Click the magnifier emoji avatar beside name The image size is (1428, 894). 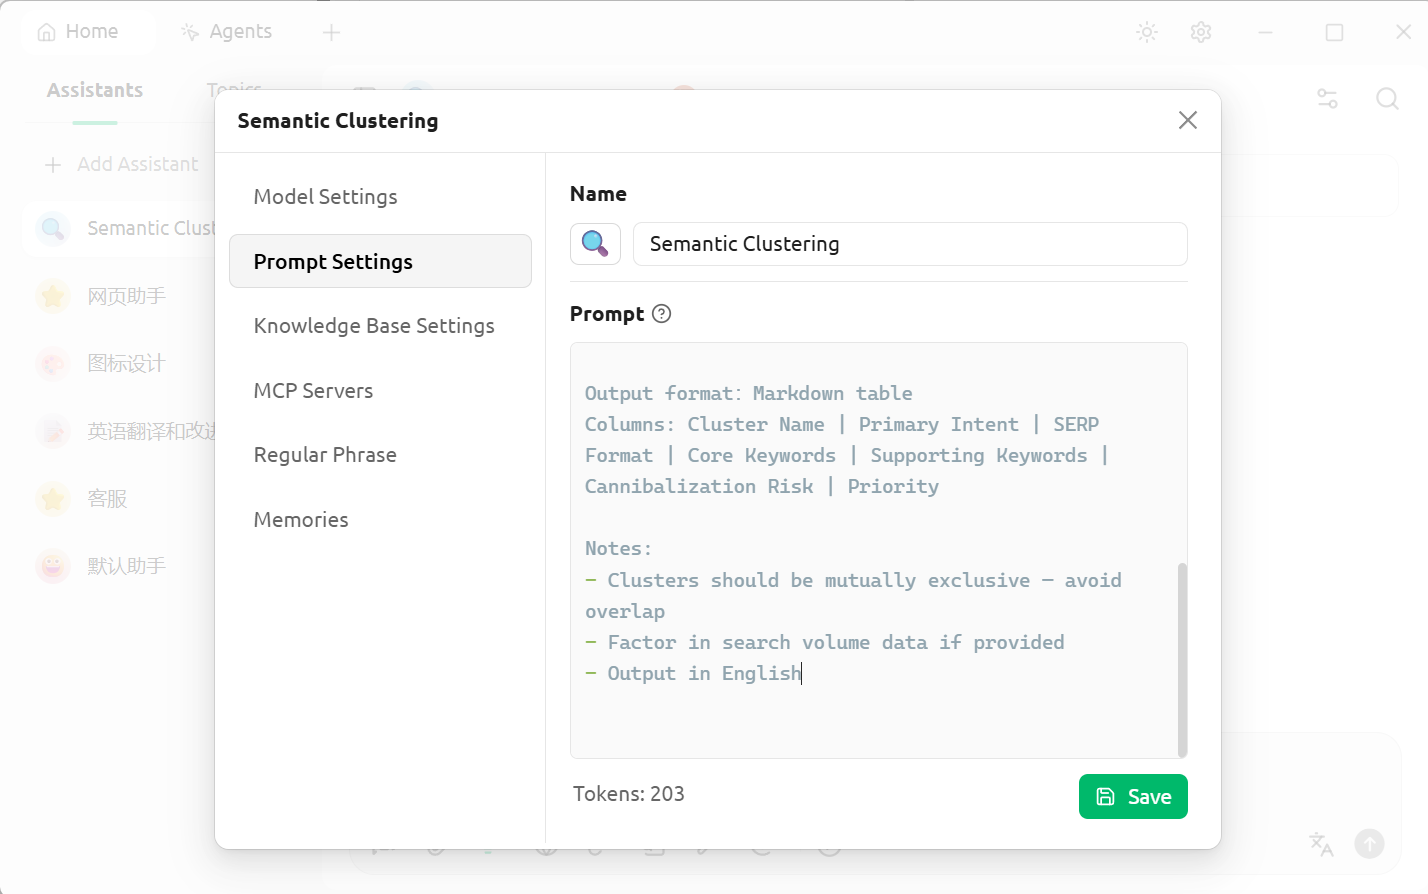pos(595,244)
